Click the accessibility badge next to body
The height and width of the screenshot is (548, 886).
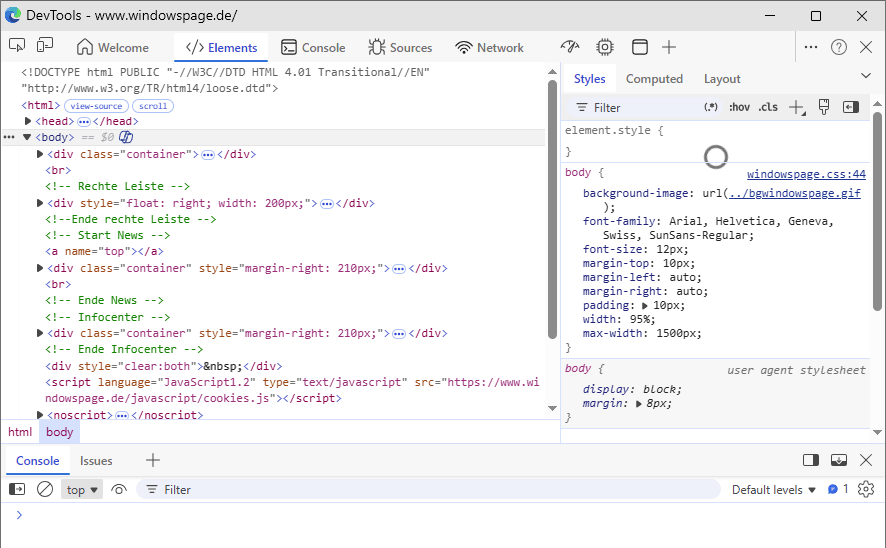[126, 137]
